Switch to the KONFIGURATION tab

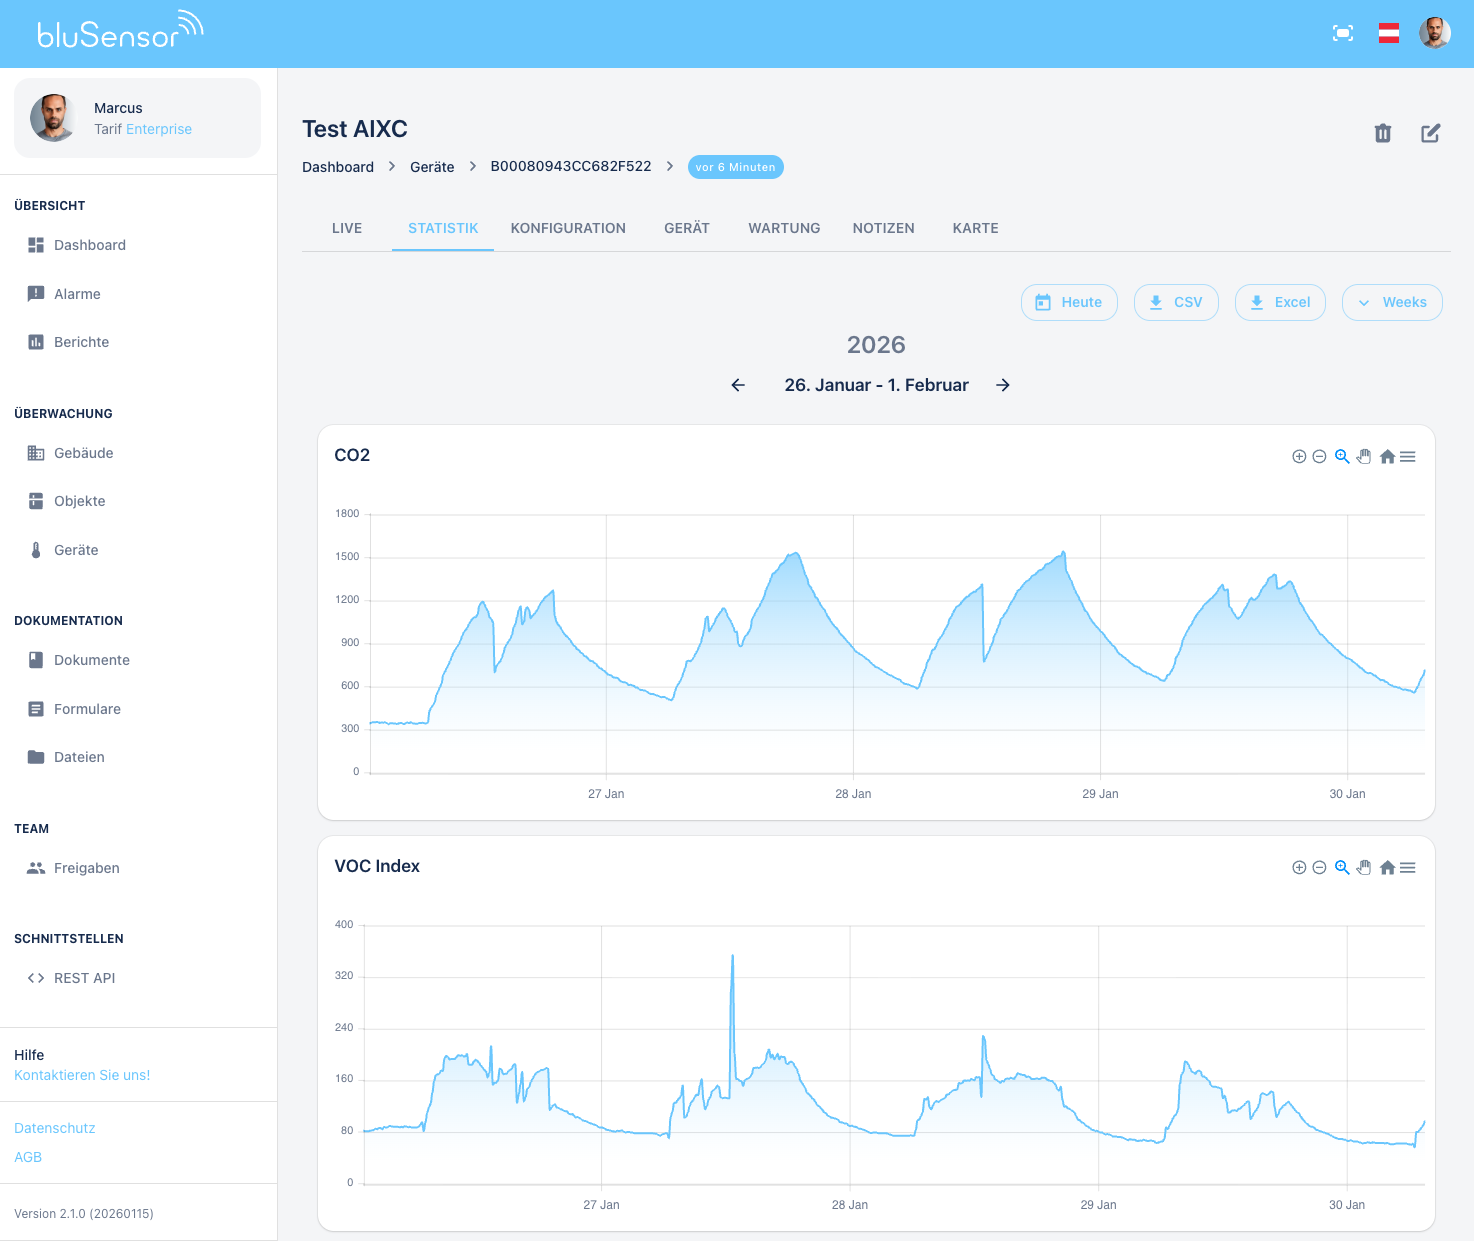(568, 228)
